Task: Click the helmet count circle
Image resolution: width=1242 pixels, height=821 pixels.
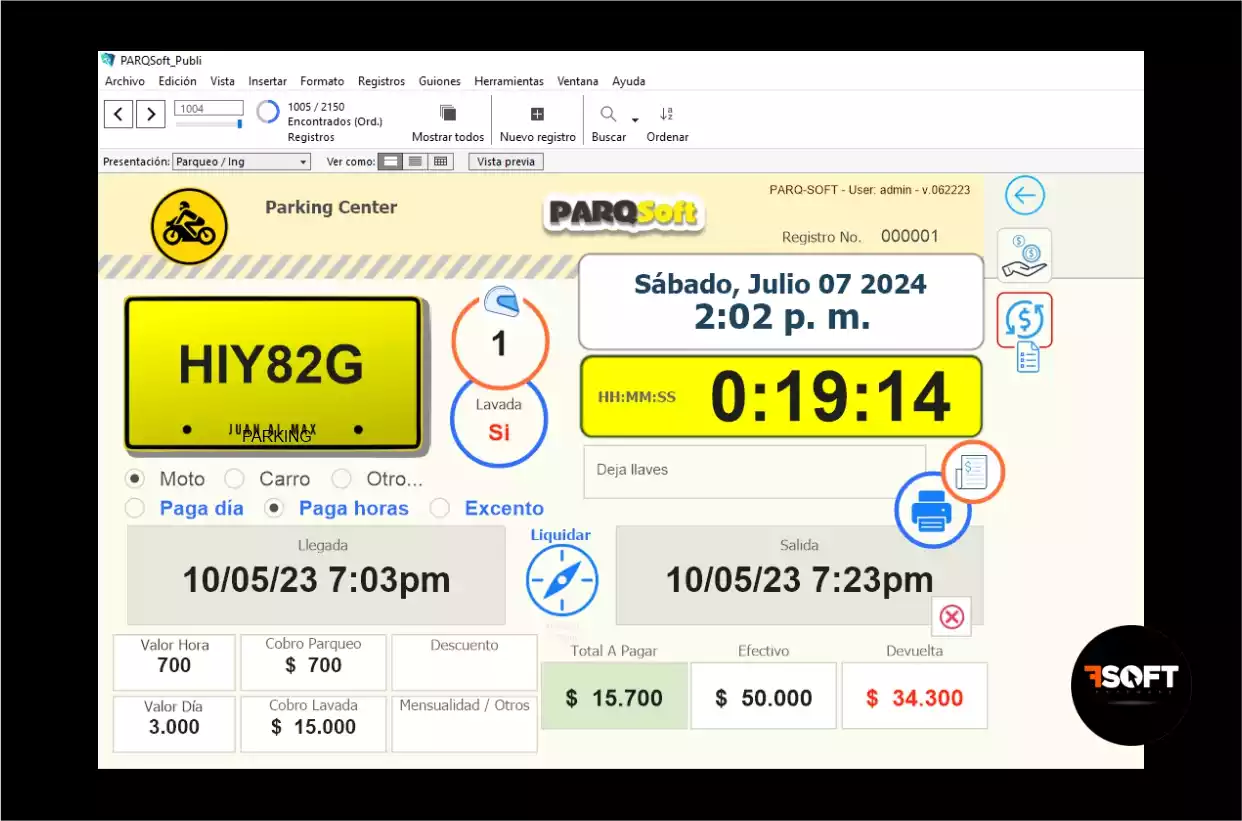Action: 499,342
